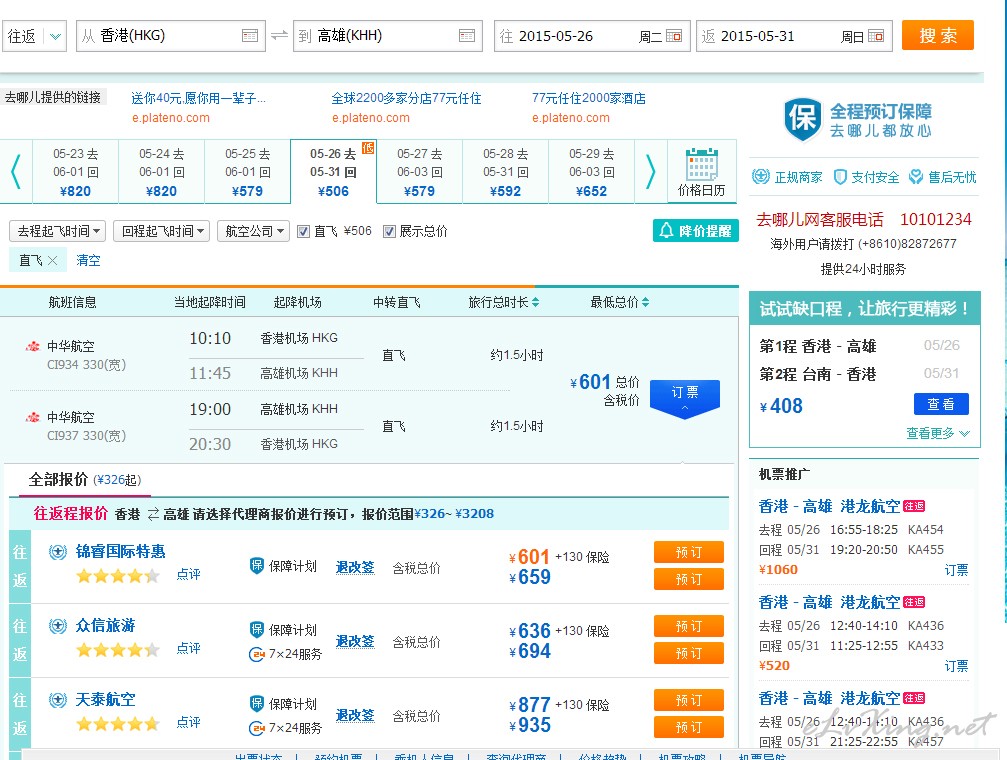
Task: Open 退改签 policy for 众信旅游
Action: pyautogui.click(x=355, y=641)
